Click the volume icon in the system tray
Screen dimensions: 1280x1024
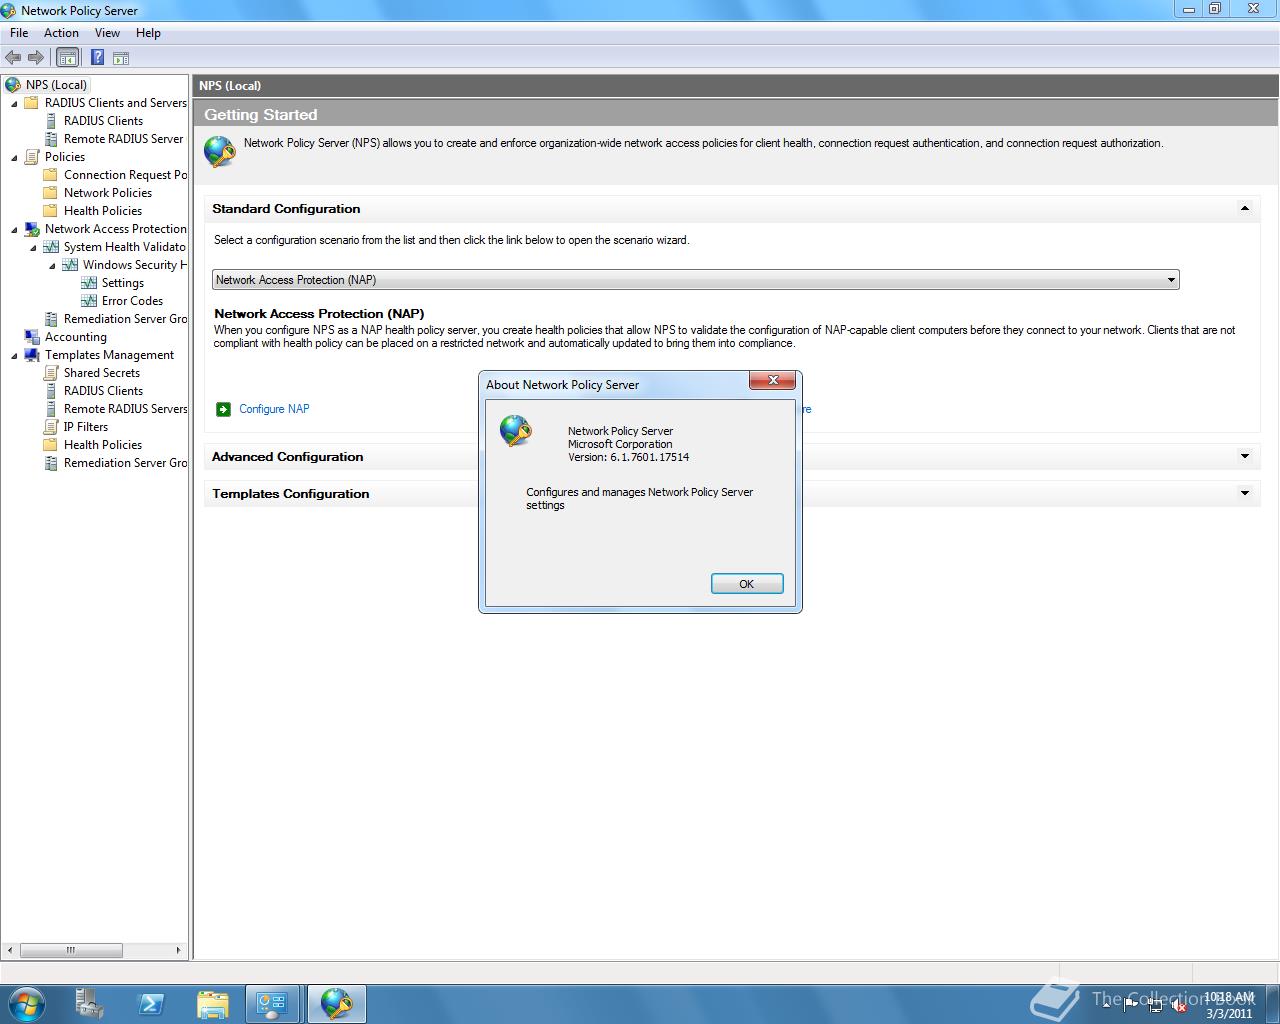(1179, 1005)
